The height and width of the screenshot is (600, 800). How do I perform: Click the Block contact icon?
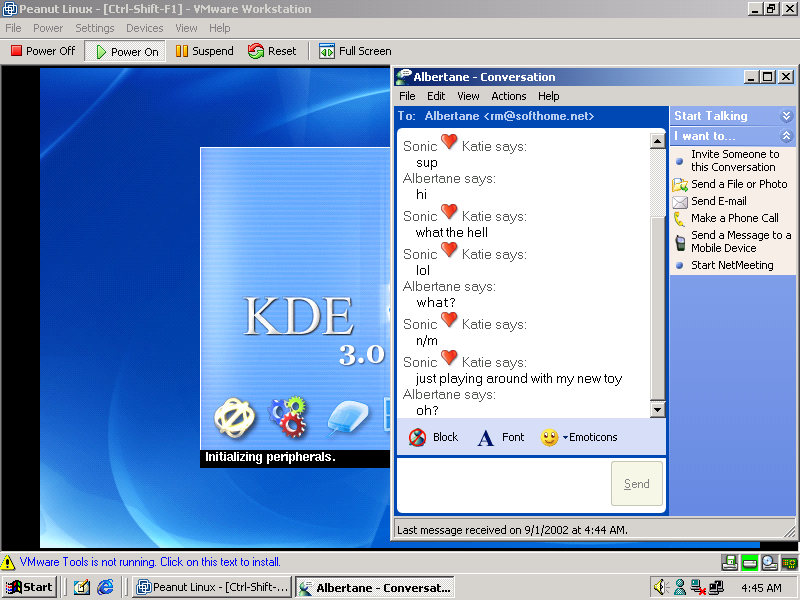click(x=418, y=437)
